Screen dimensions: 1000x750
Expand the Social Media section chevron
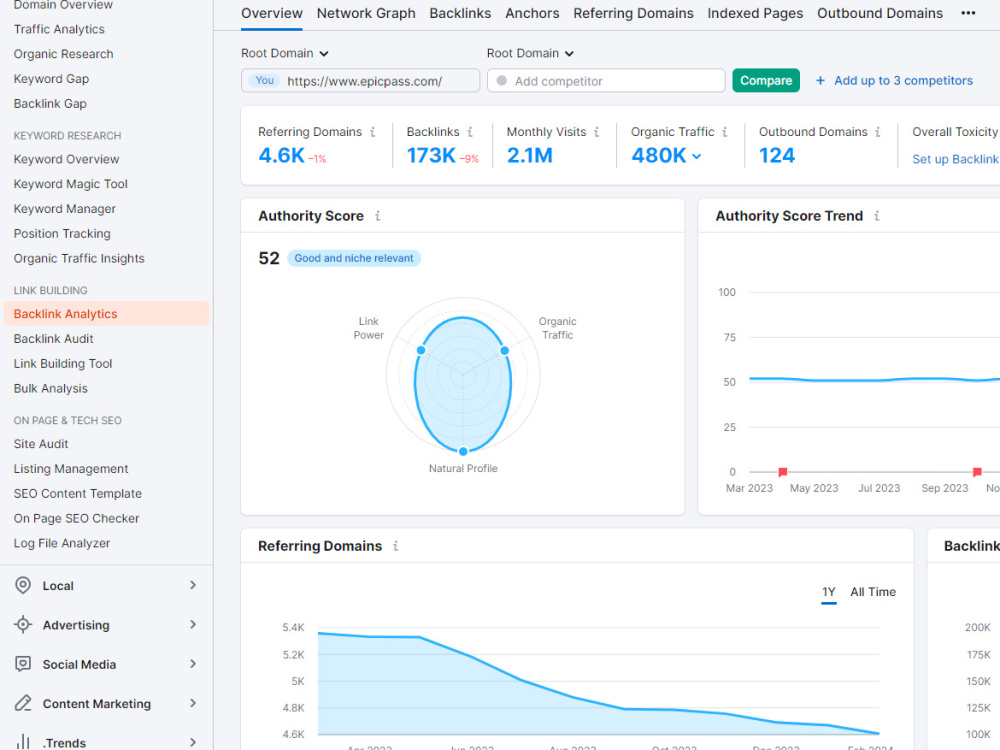pyautogui.click(x=193, y=664)
